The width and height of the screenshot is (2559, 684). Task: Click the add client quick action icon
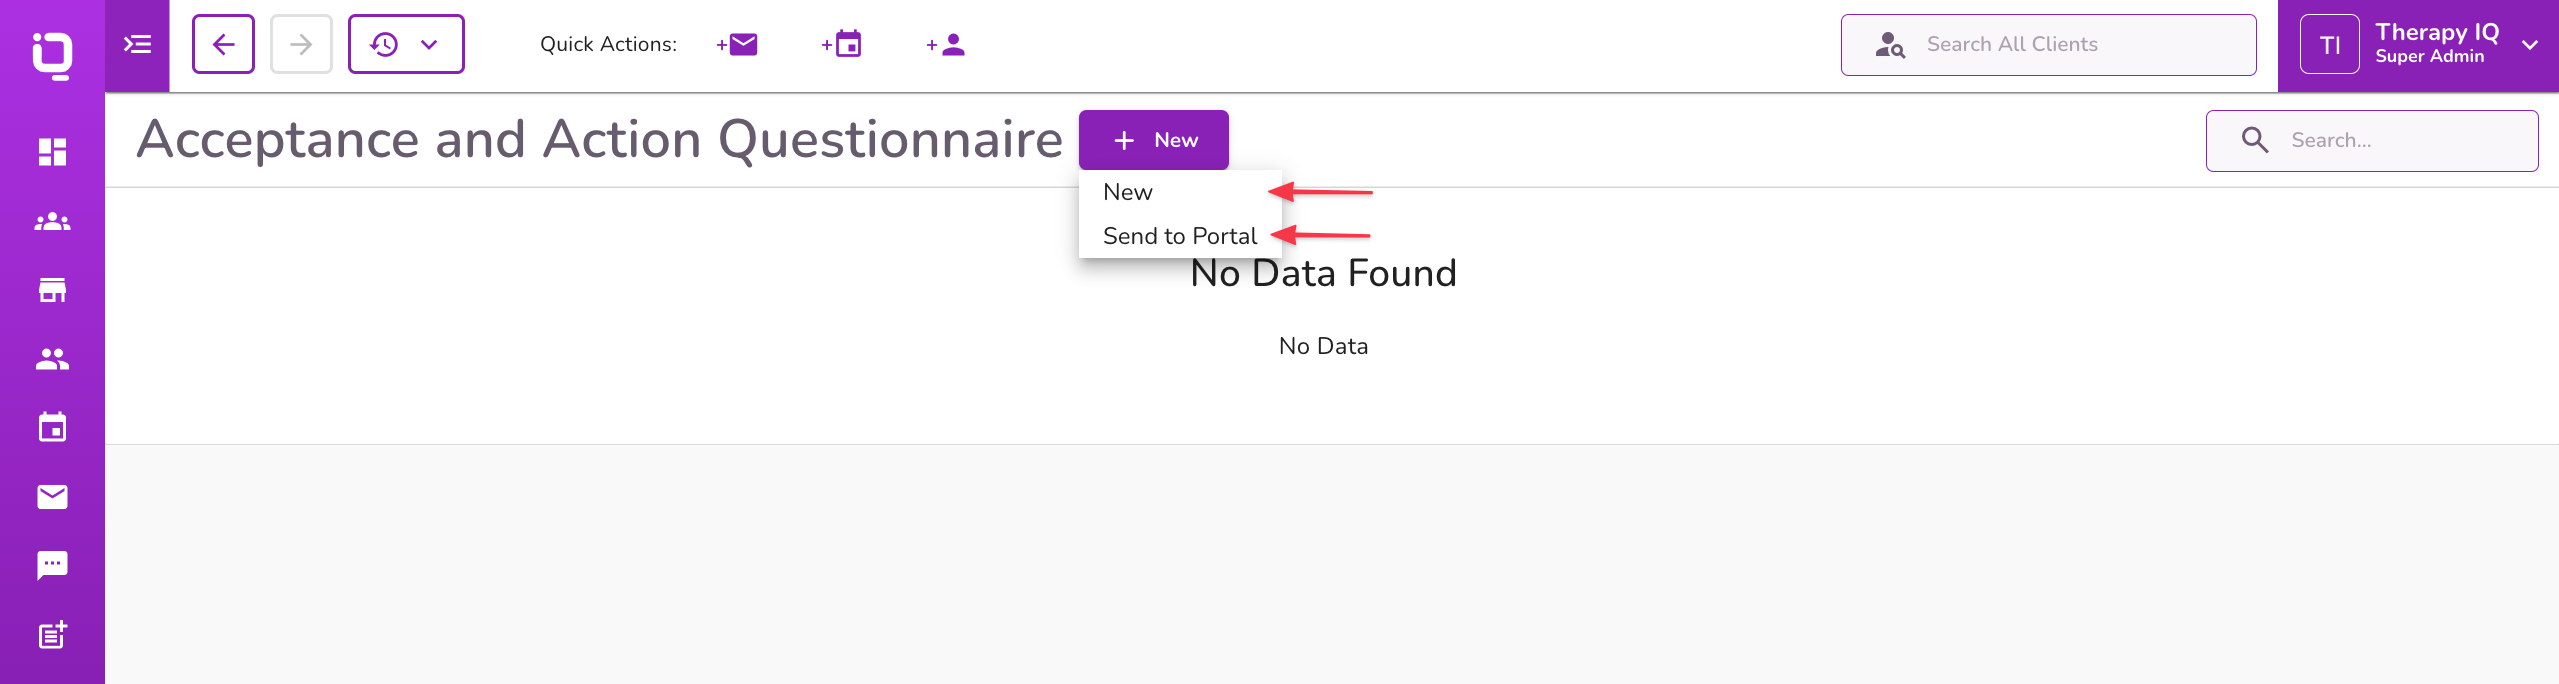click(x=946, y=45)
